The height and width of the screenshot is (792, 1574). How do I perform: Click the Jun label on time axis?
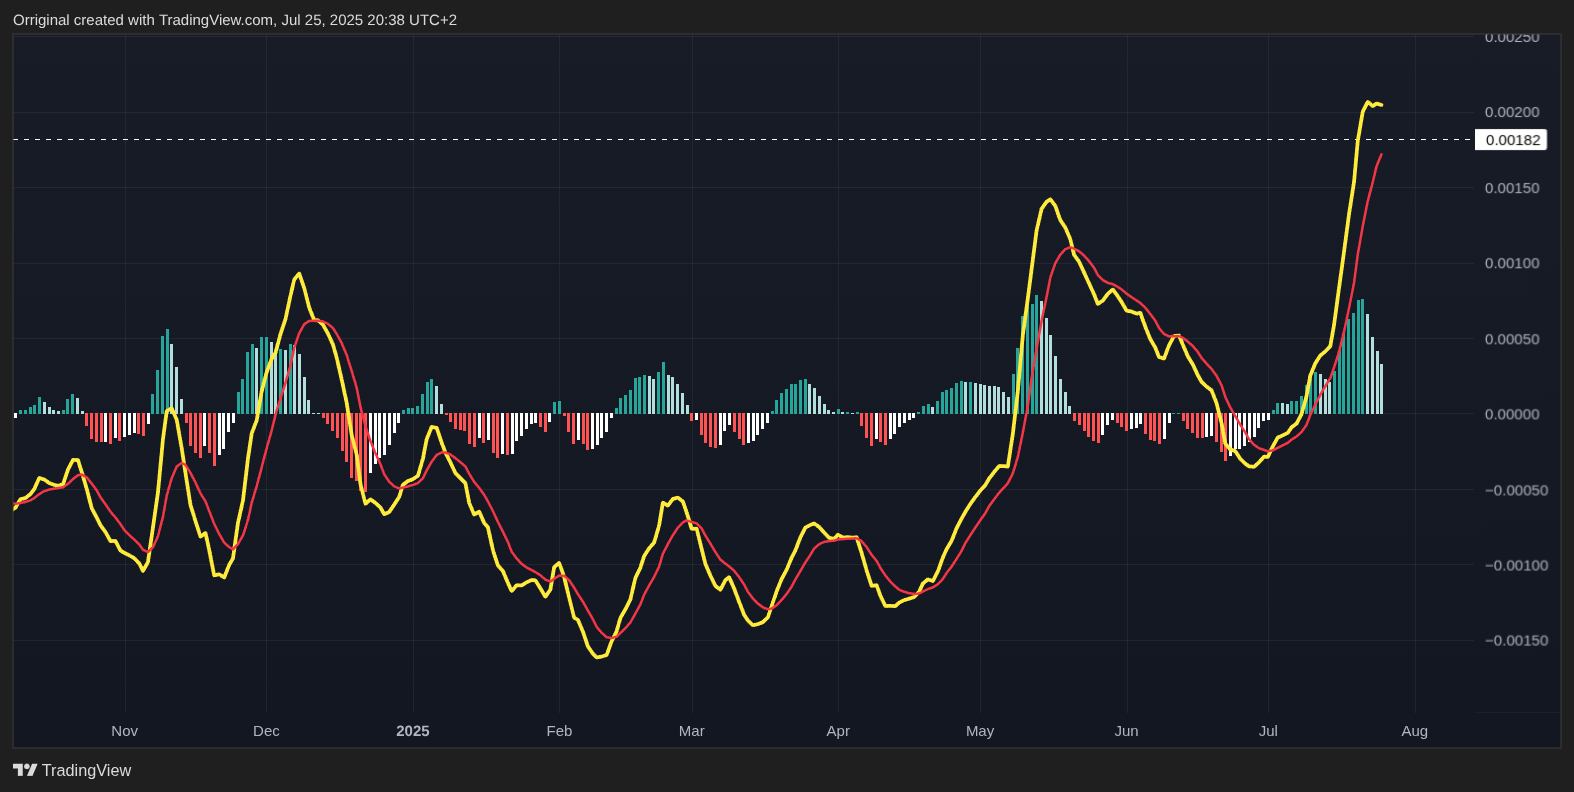pos(1126,731)
